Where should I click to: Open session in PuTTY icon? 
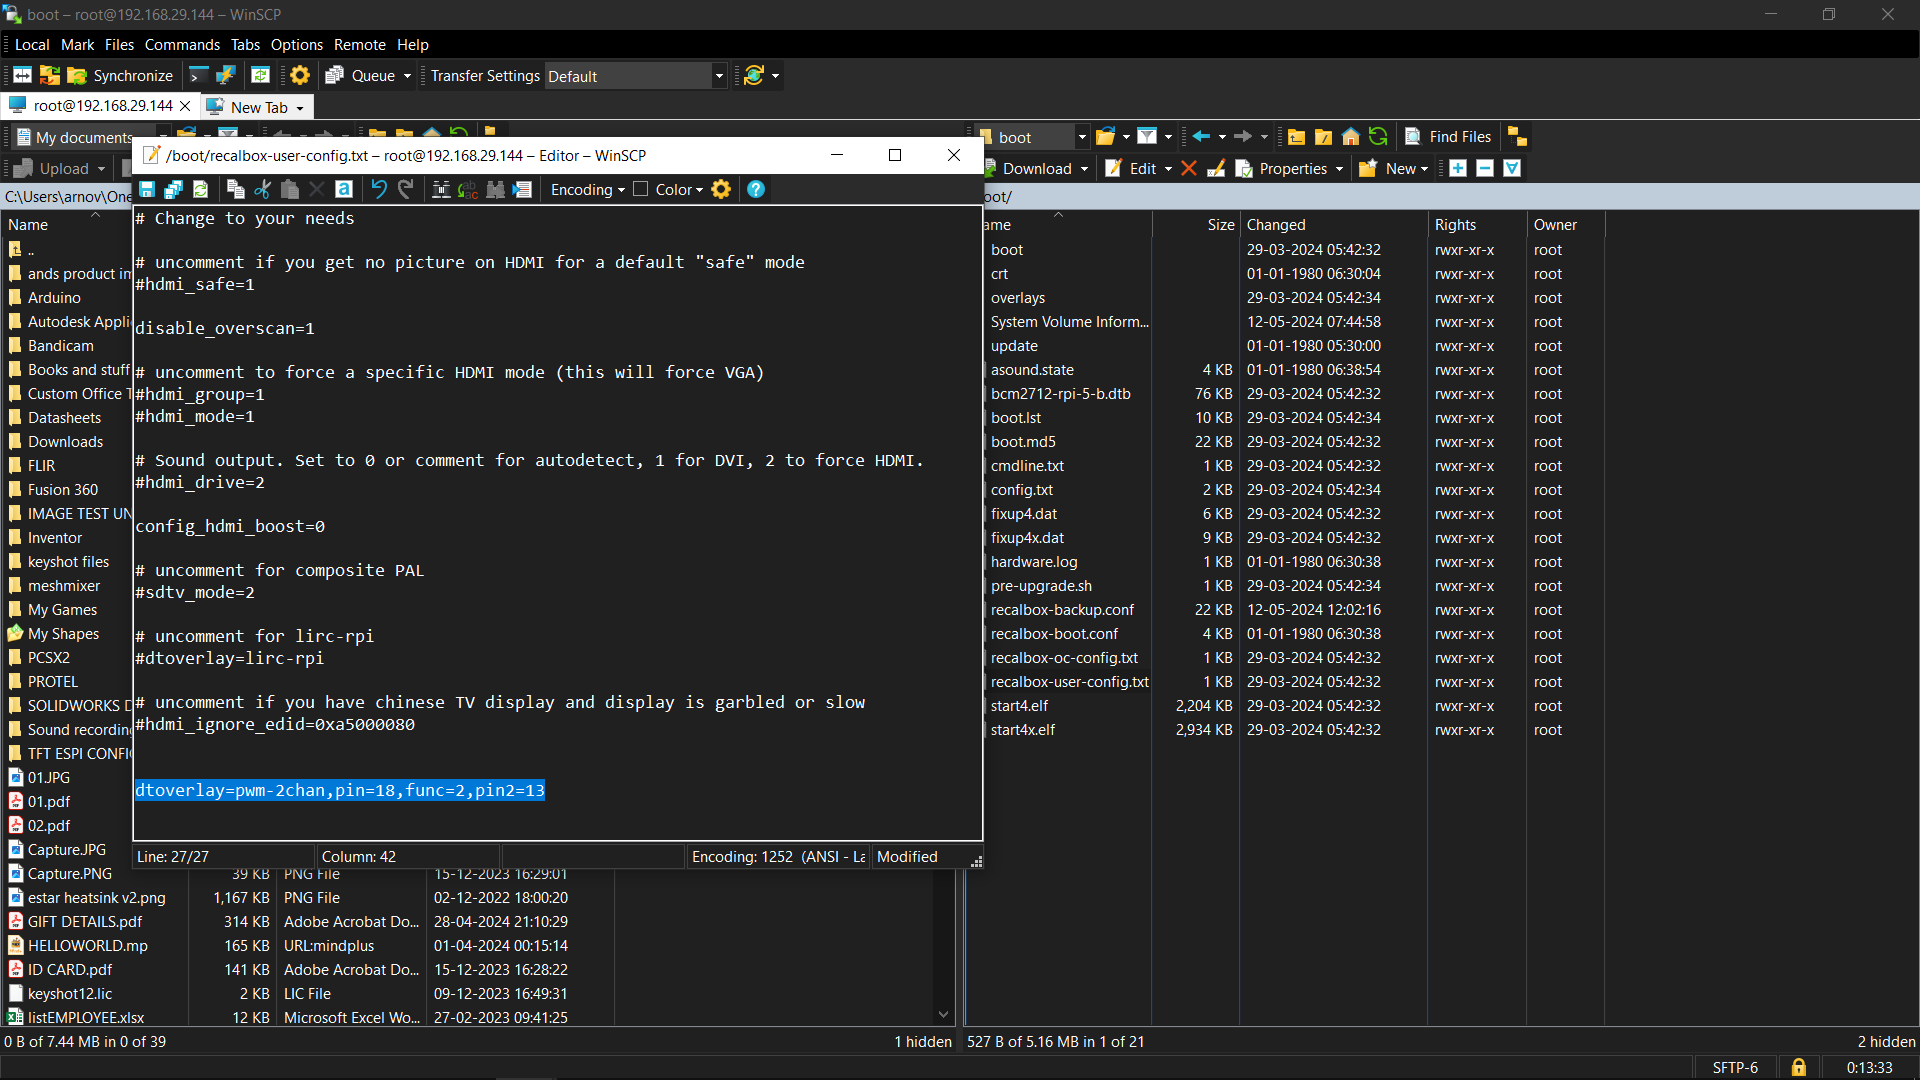point(226,76)
